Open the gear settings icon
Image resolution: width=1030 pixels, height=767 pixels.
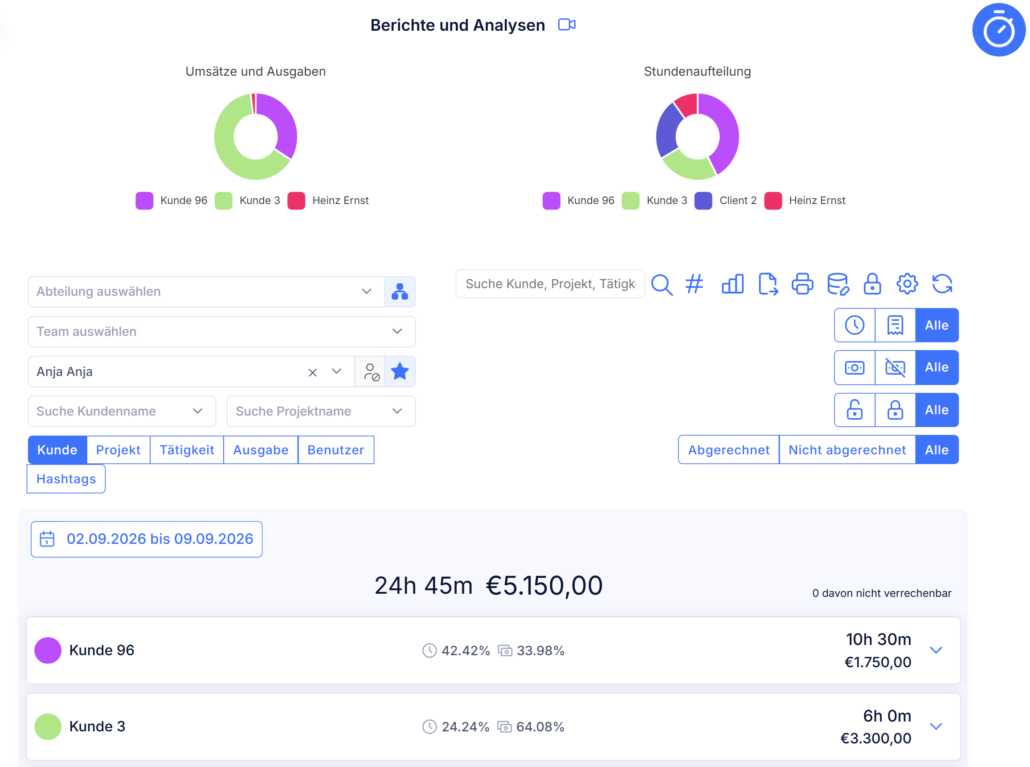click(x=907, y=284)
